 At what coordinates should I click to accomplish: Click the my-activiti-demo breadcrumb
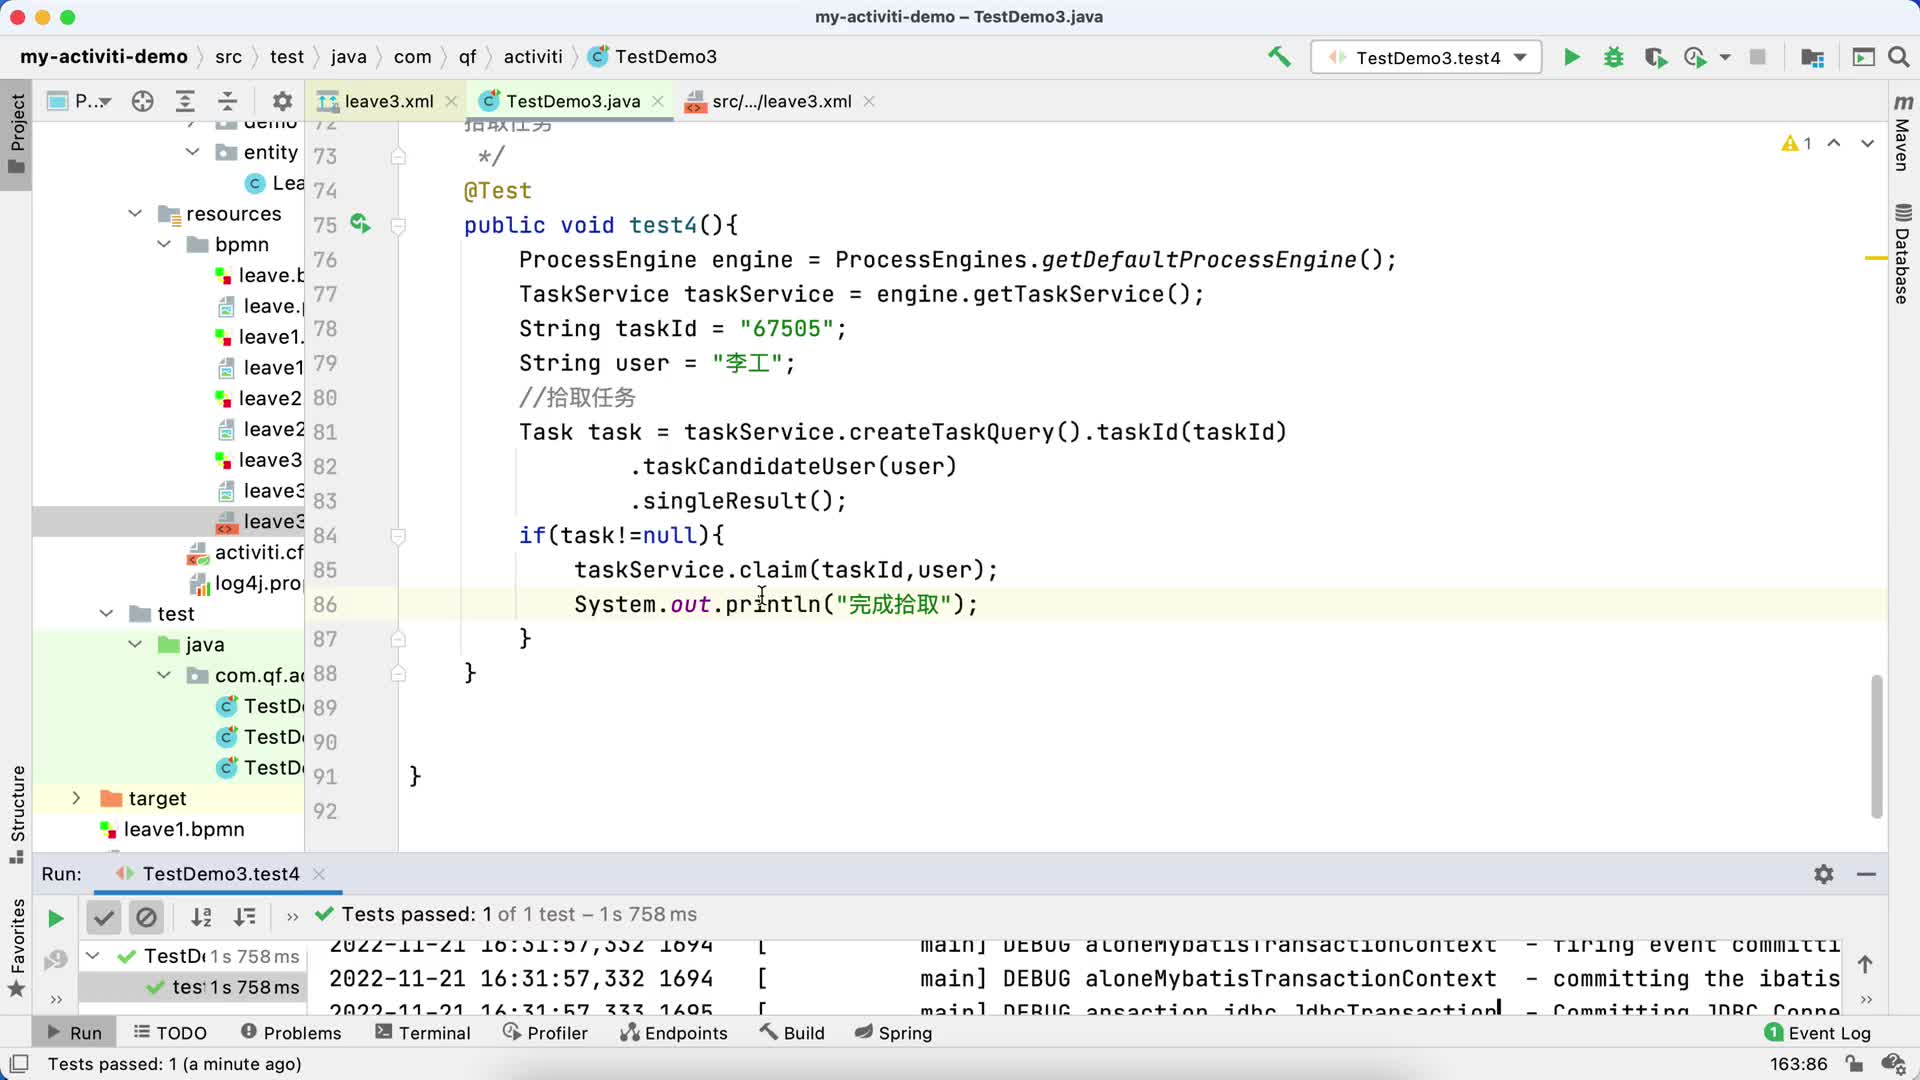(x=104, y=57)
